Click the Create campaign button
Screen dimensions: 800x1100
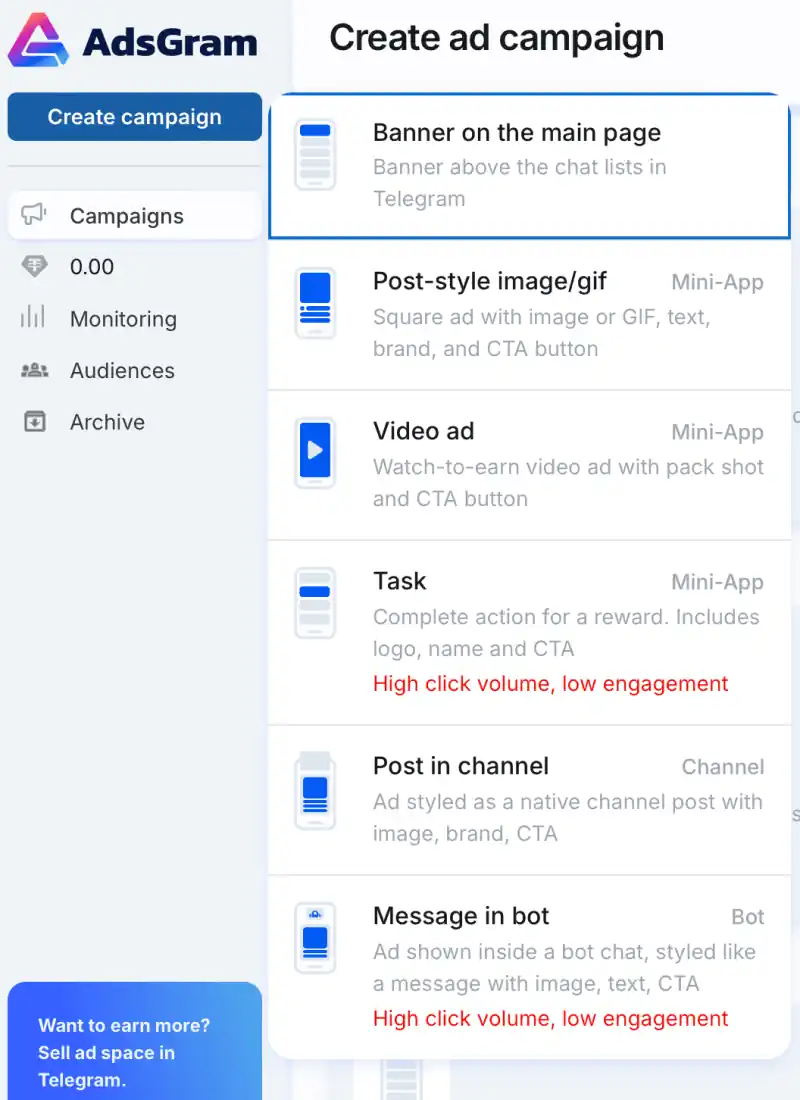[x=135, y=116]
